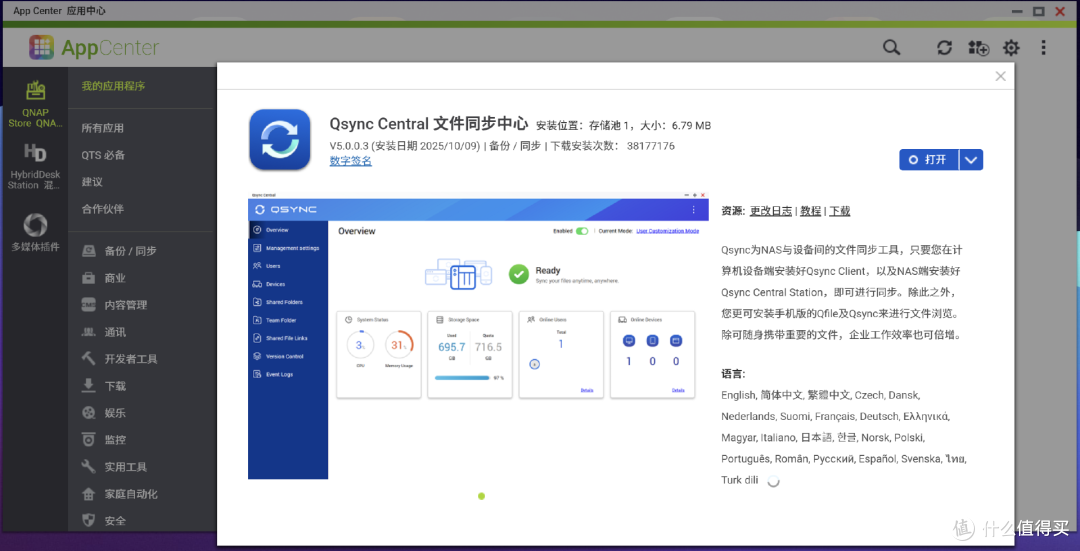Click the 下载 download arrow icon
The width and height of the screenshot is (1080, 551).
coord(89,386)
